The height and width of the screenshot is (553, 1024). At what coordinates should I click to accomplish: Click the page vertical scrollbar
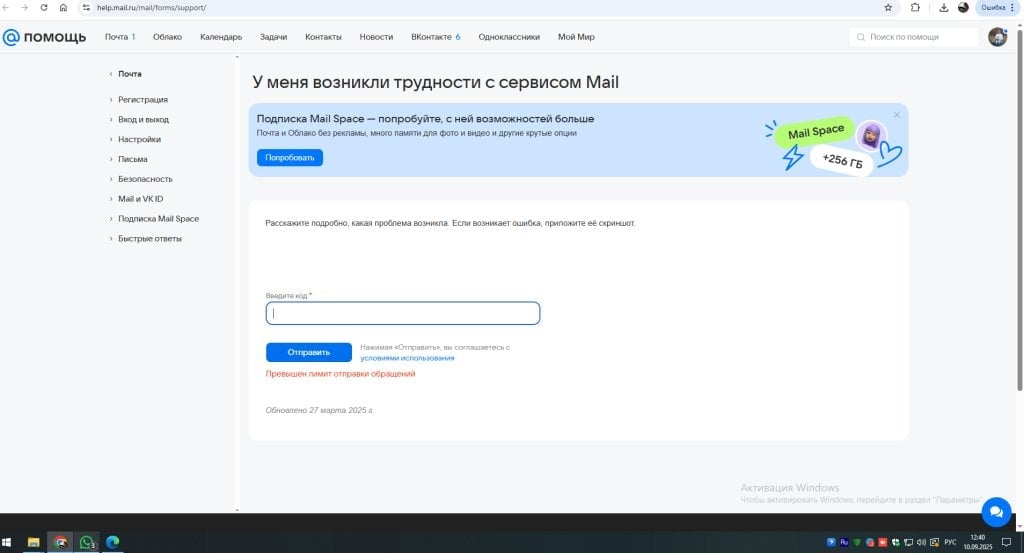[1019, 209]
